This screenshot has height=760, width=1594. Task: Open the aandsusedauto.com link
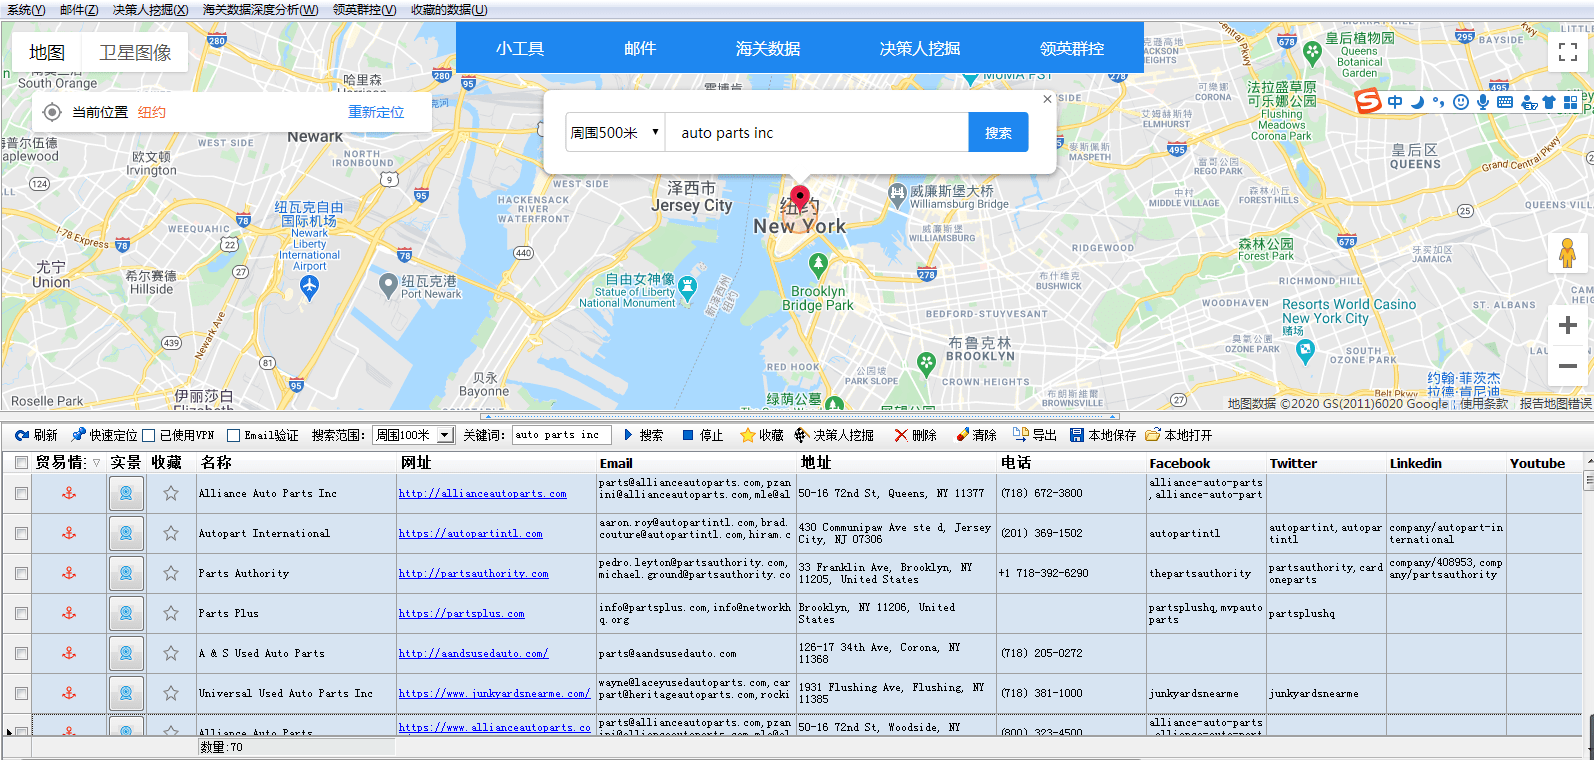(x=473, y=653)
